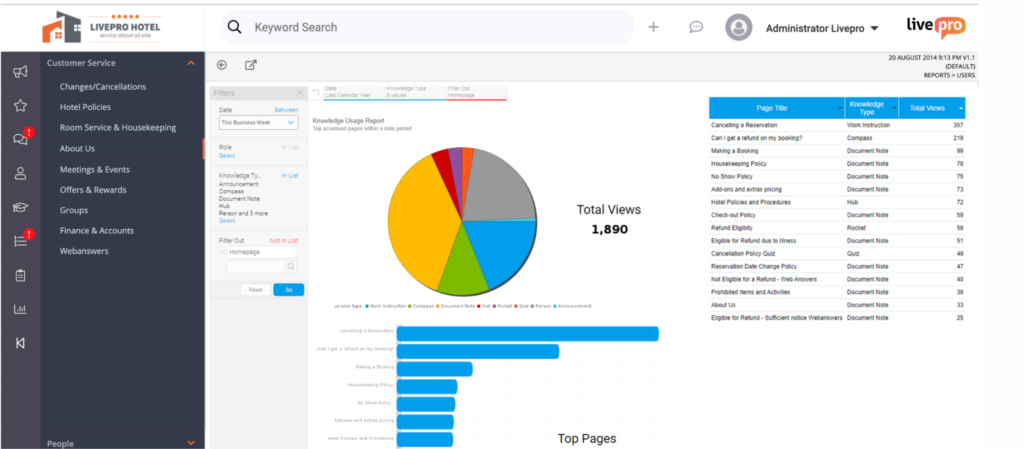Collapse the sidebar using the arrow icon
1024x449 pixels.
(20, 343)
